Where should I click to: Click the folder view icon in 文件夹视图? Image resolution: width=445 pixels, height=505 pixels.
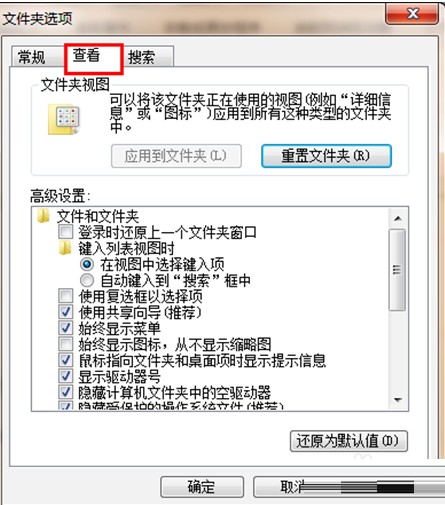pos(64,120)
